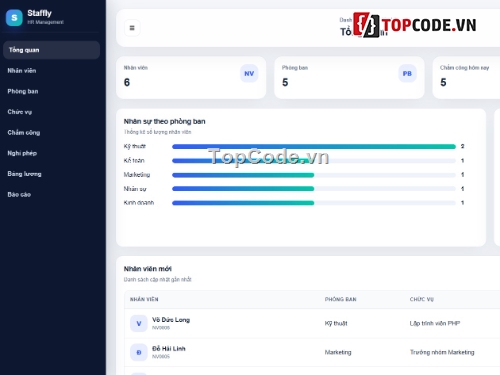500x375 pixels.
Task: Toggle the hamburger menu button
Action: tap(132, 28)
